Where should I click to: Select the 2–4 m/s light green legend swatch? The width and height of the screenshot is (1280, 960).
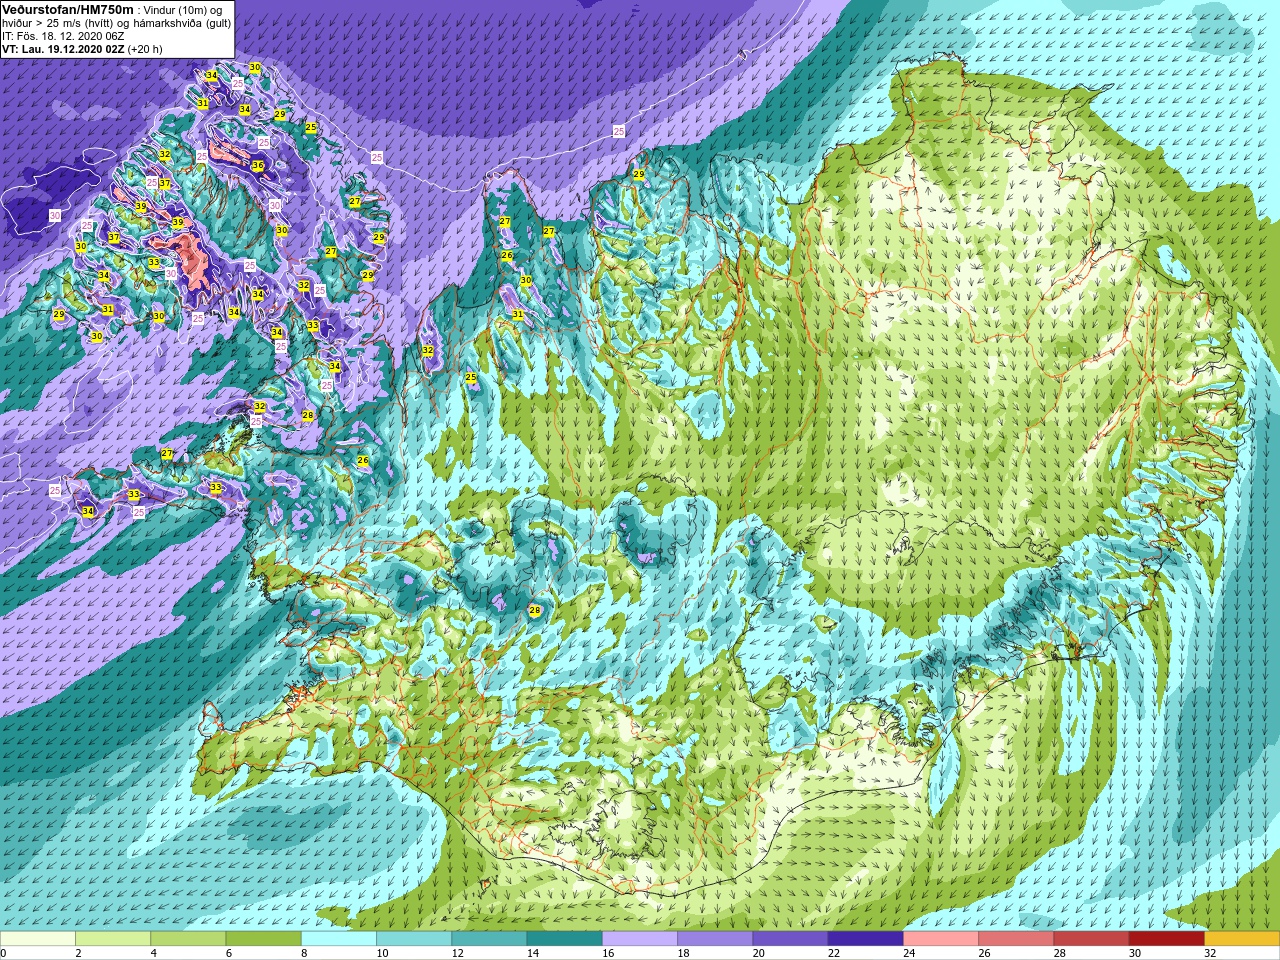coord(113,939)
